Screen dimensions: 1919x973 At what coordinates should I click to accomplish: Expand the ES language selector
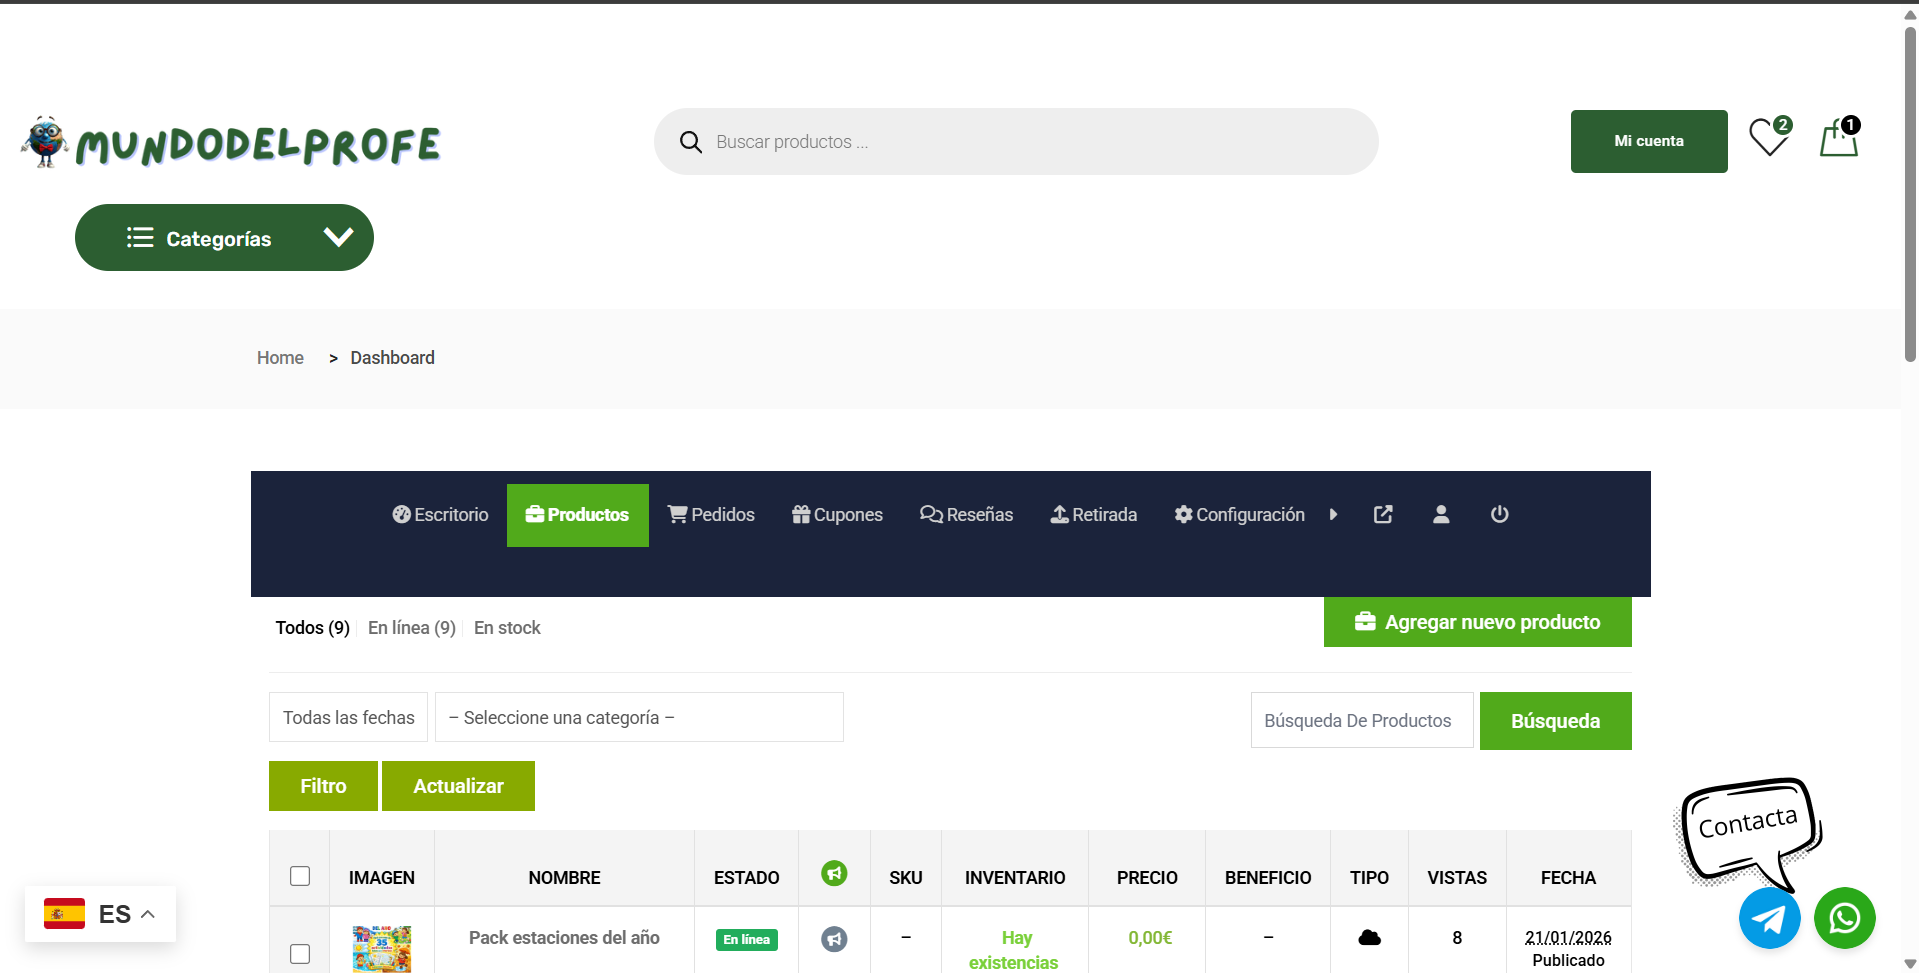click(101, 914)
